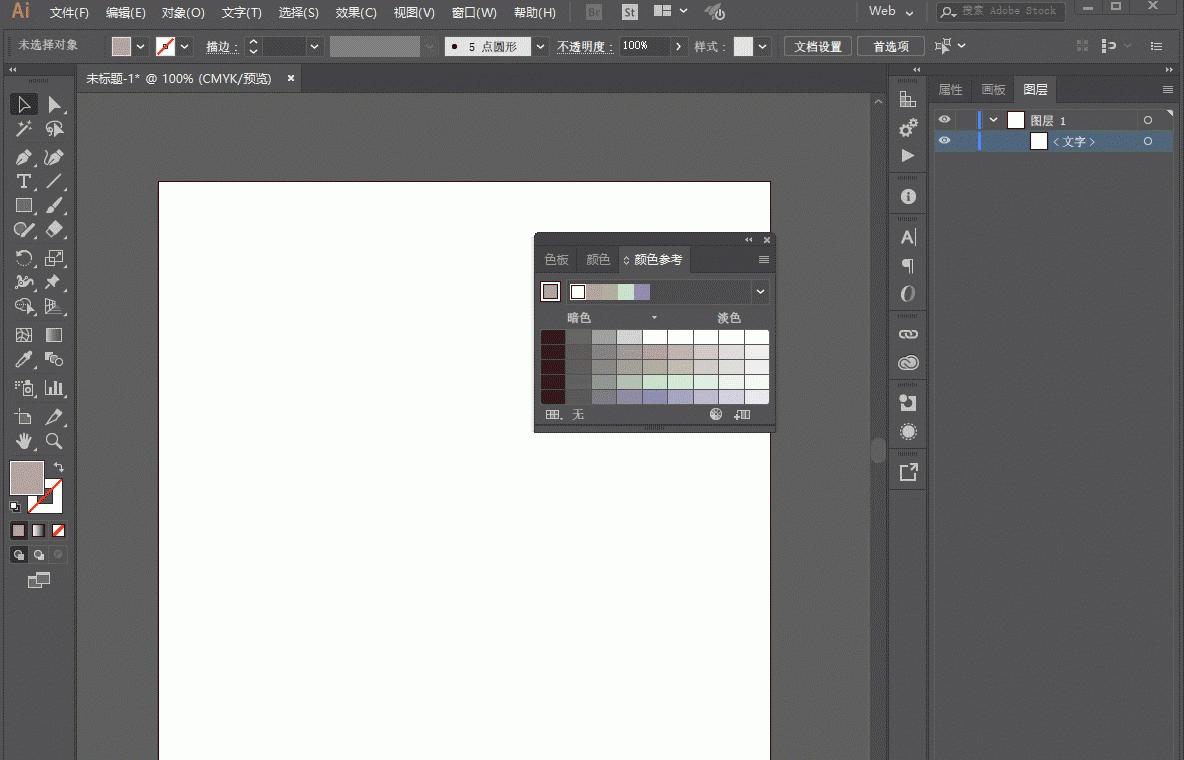This screenshot has height=760, width=1184.
Task: Expand the harmony rules dropdown in 颜色参考
Action: [x=760, y=292]
